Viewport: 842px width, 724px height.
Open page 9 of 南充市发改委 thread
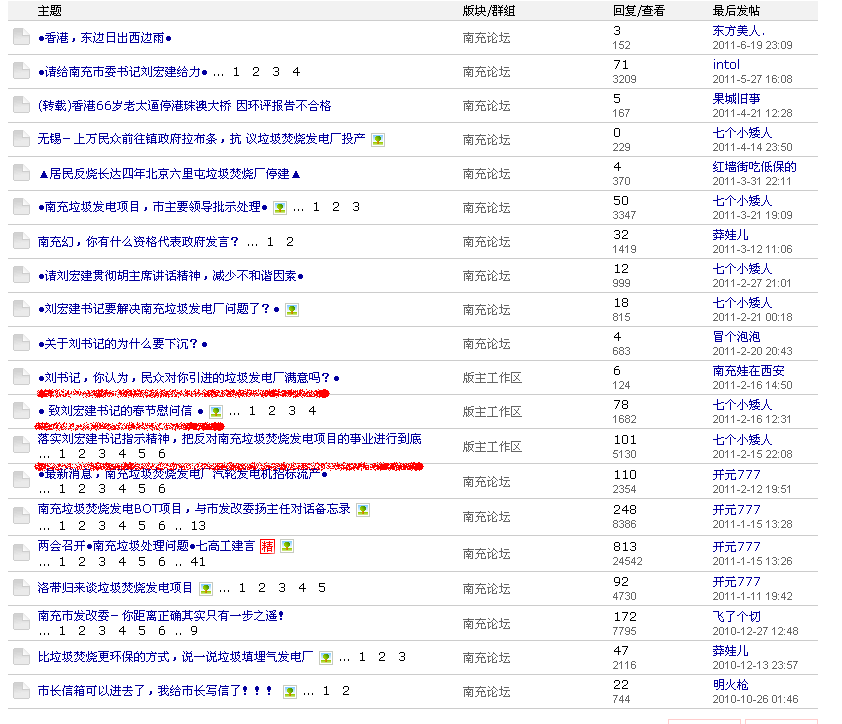coord(194,631)
